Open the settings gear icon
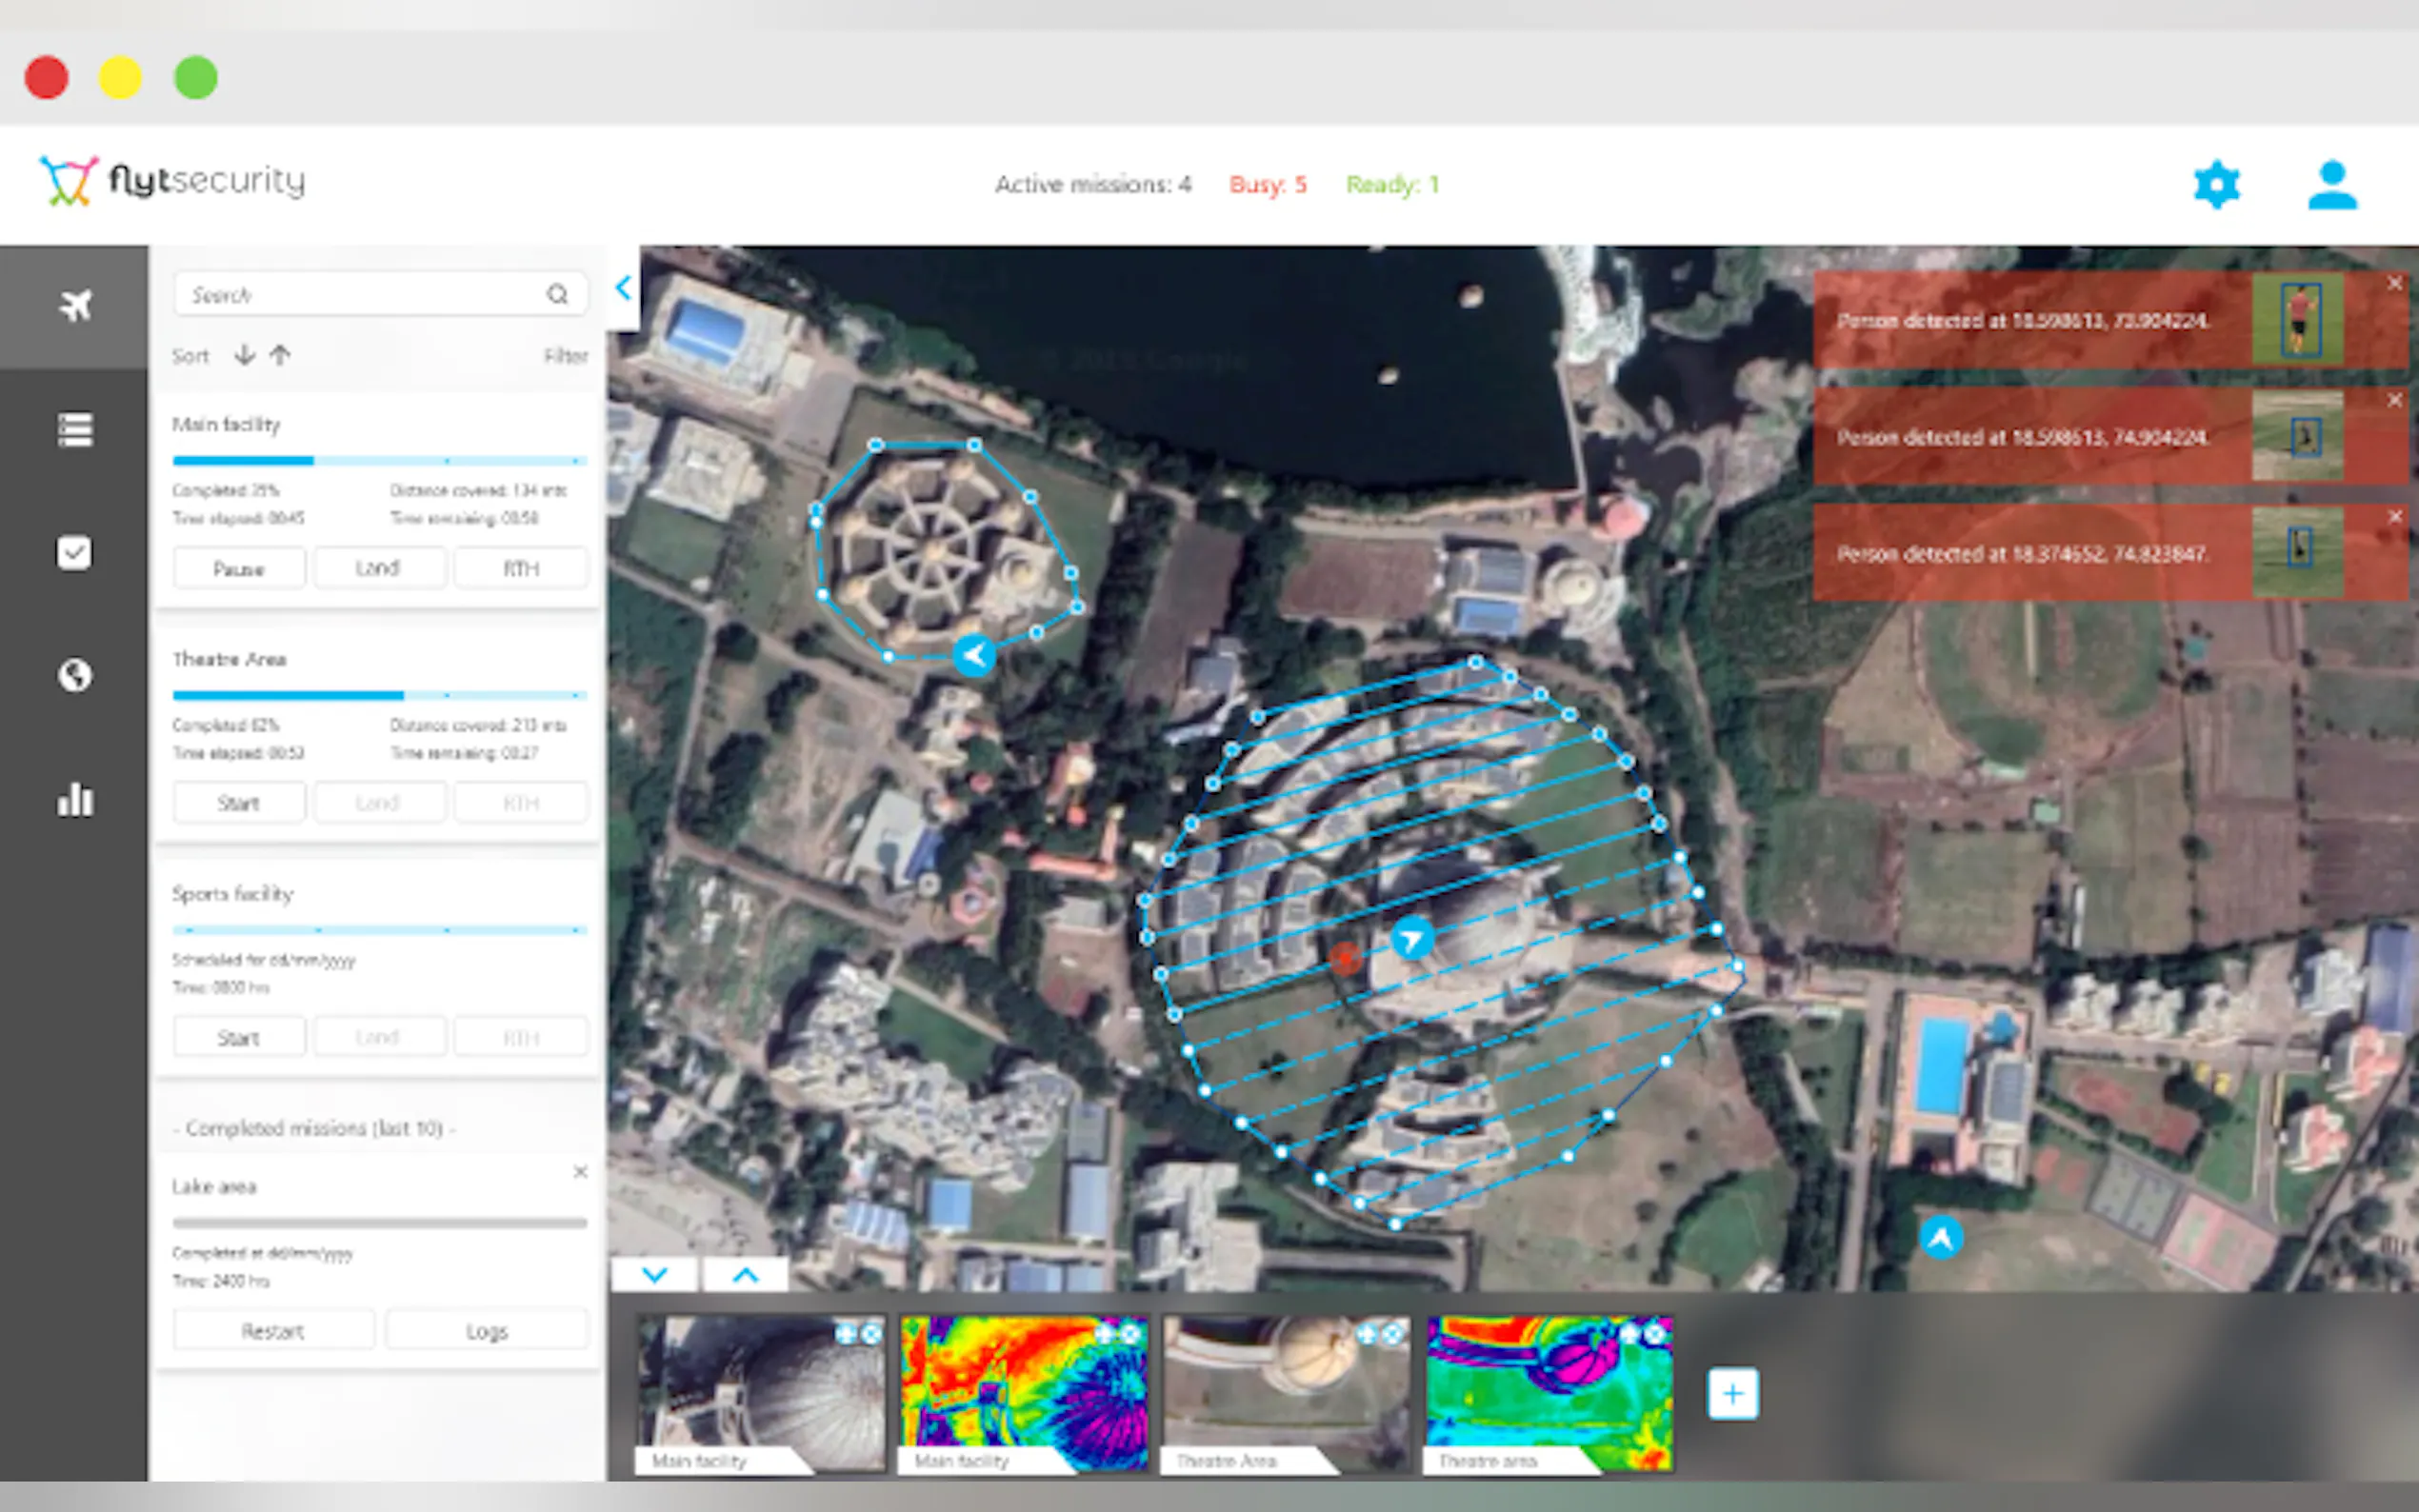This screenshot has width=2419, height=1512. 2216,185
